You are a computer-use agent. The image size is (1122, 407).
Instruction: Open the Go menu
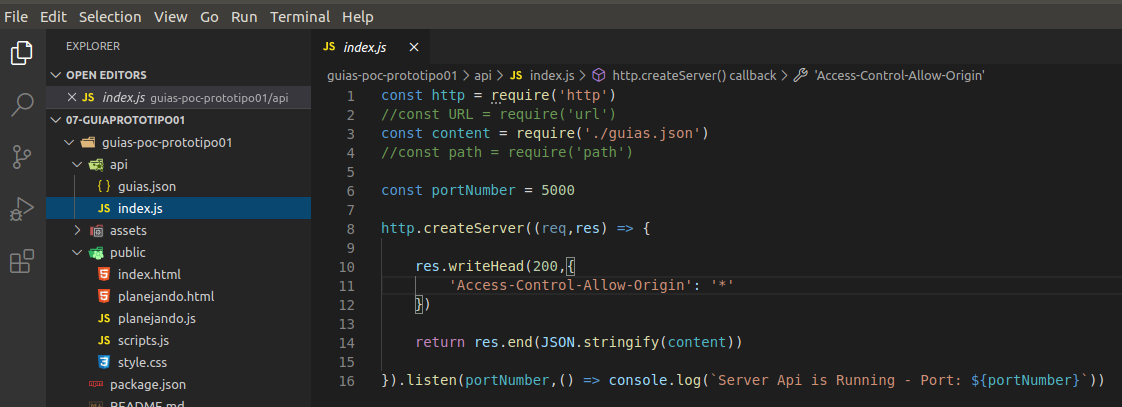click(x=210, y=16)
